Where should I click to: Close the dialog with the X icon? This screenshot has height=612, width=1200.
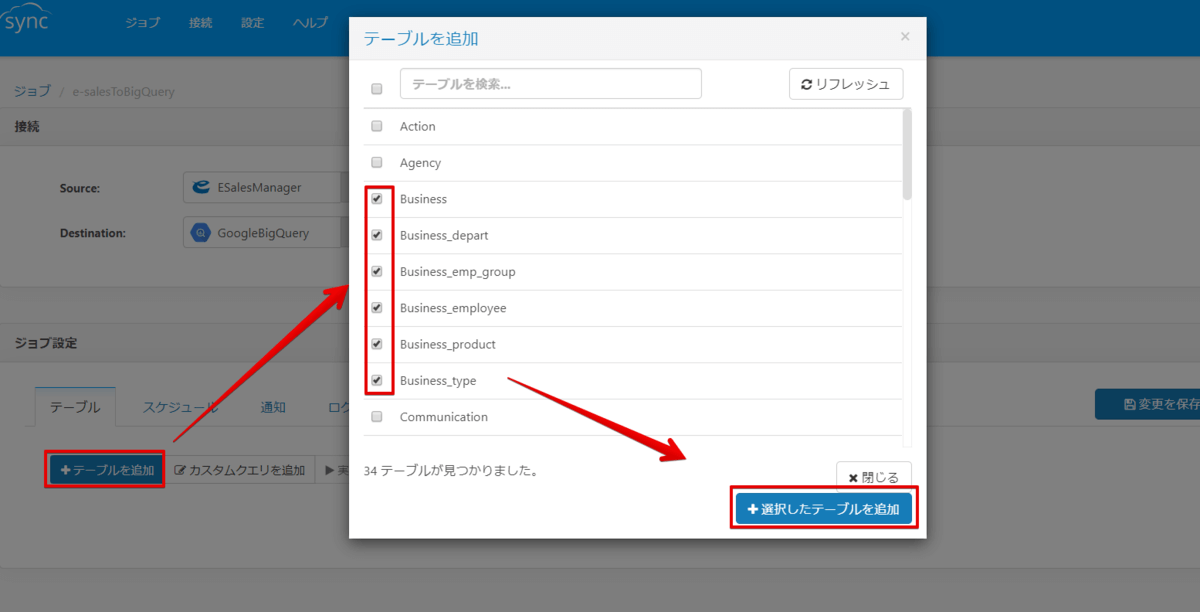pyautogui.click(x=905, y=37)
